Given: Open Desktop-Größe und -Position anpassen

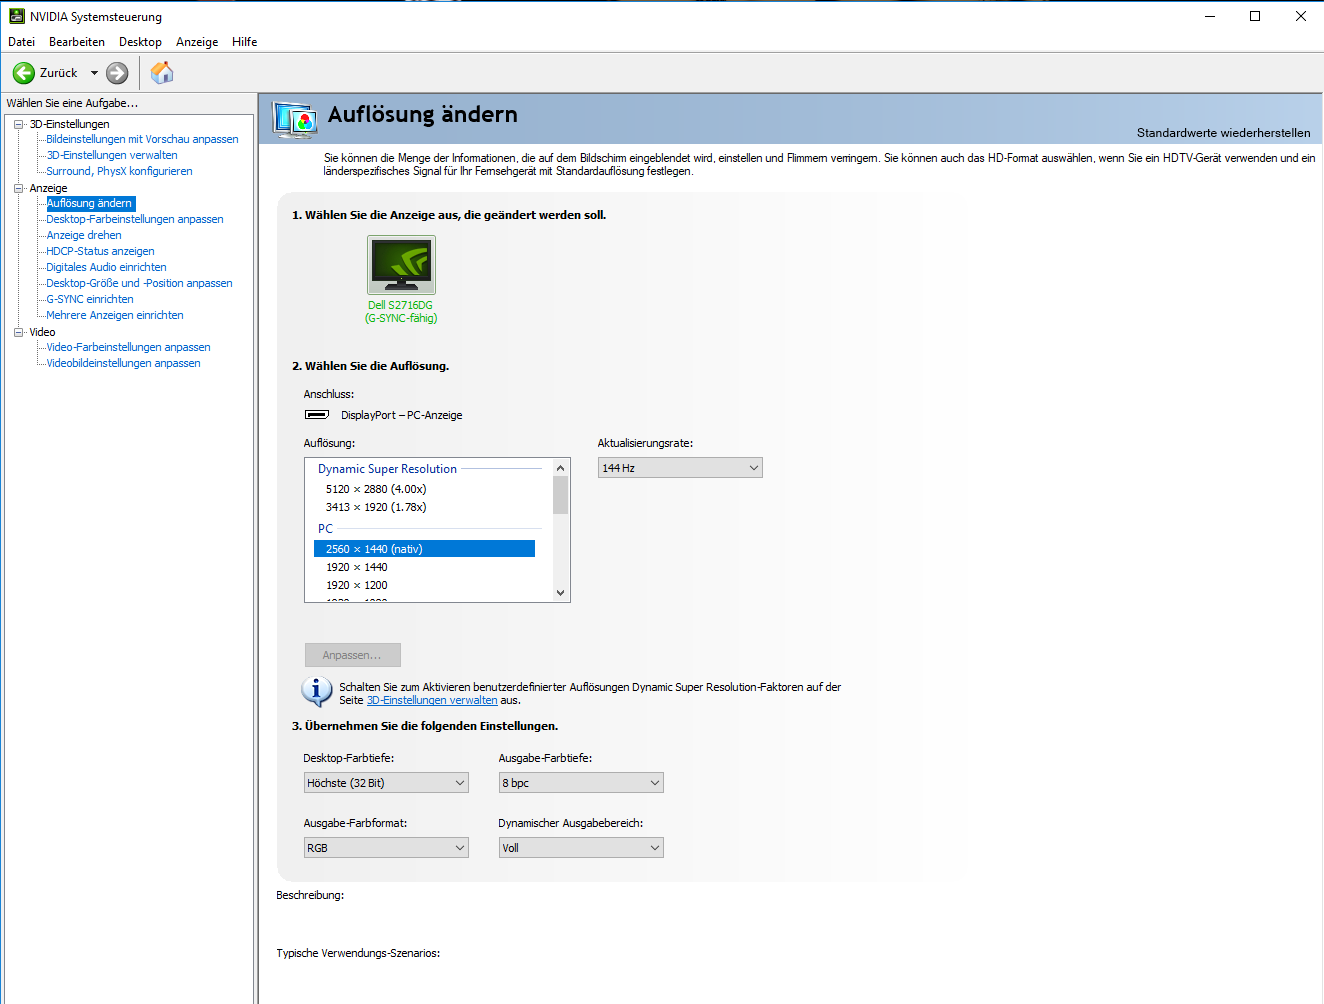Looking at the screenshot, I should 139,283.
